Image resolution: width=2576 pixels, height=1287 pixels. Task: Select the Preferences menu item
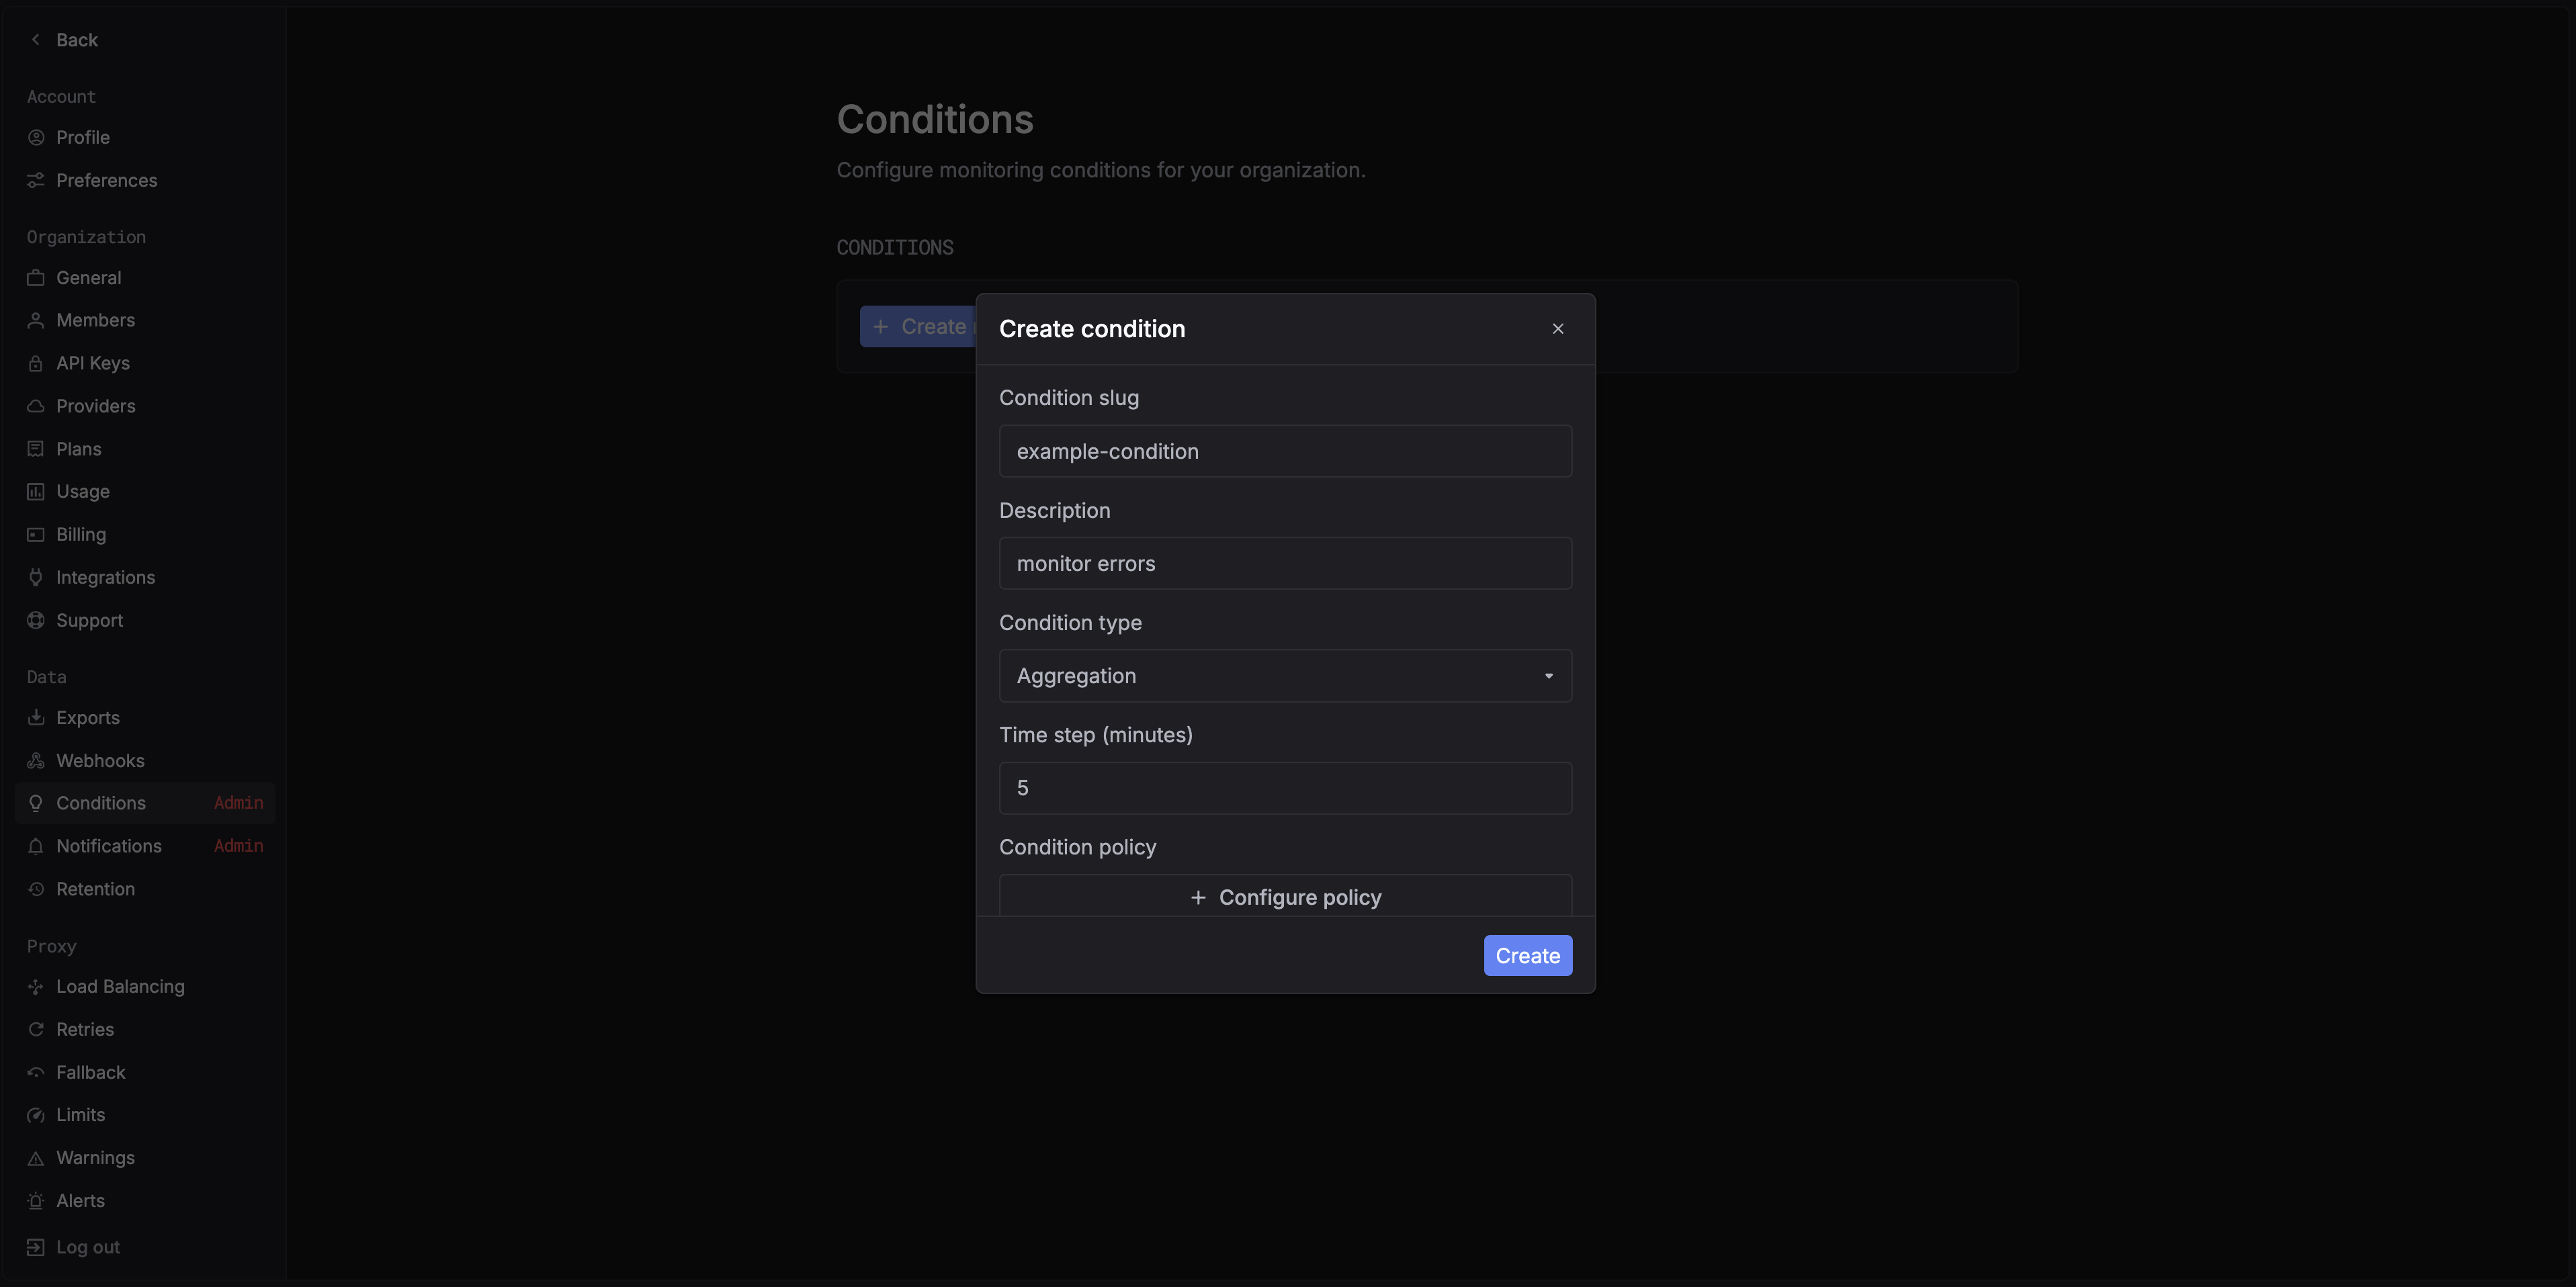click(x=106, y=181)
